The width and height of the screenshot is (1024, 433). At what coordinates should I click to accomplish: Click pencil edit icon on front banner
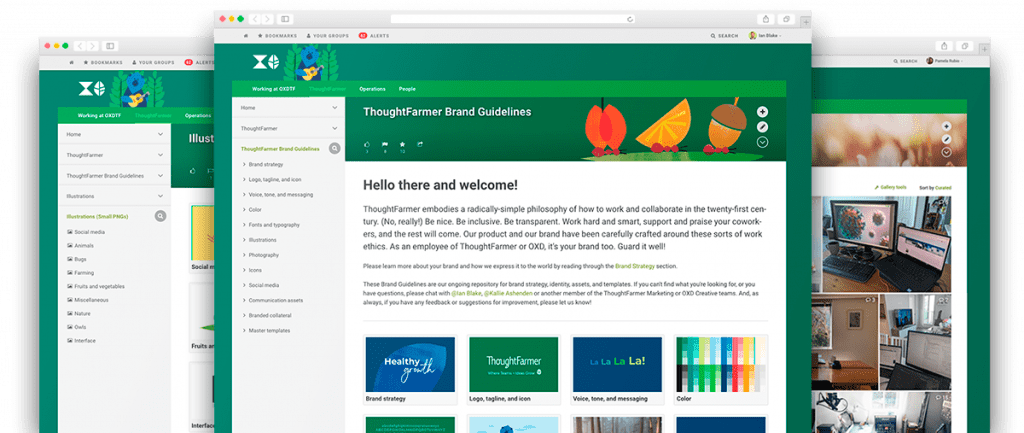click(x=762, y=127)
